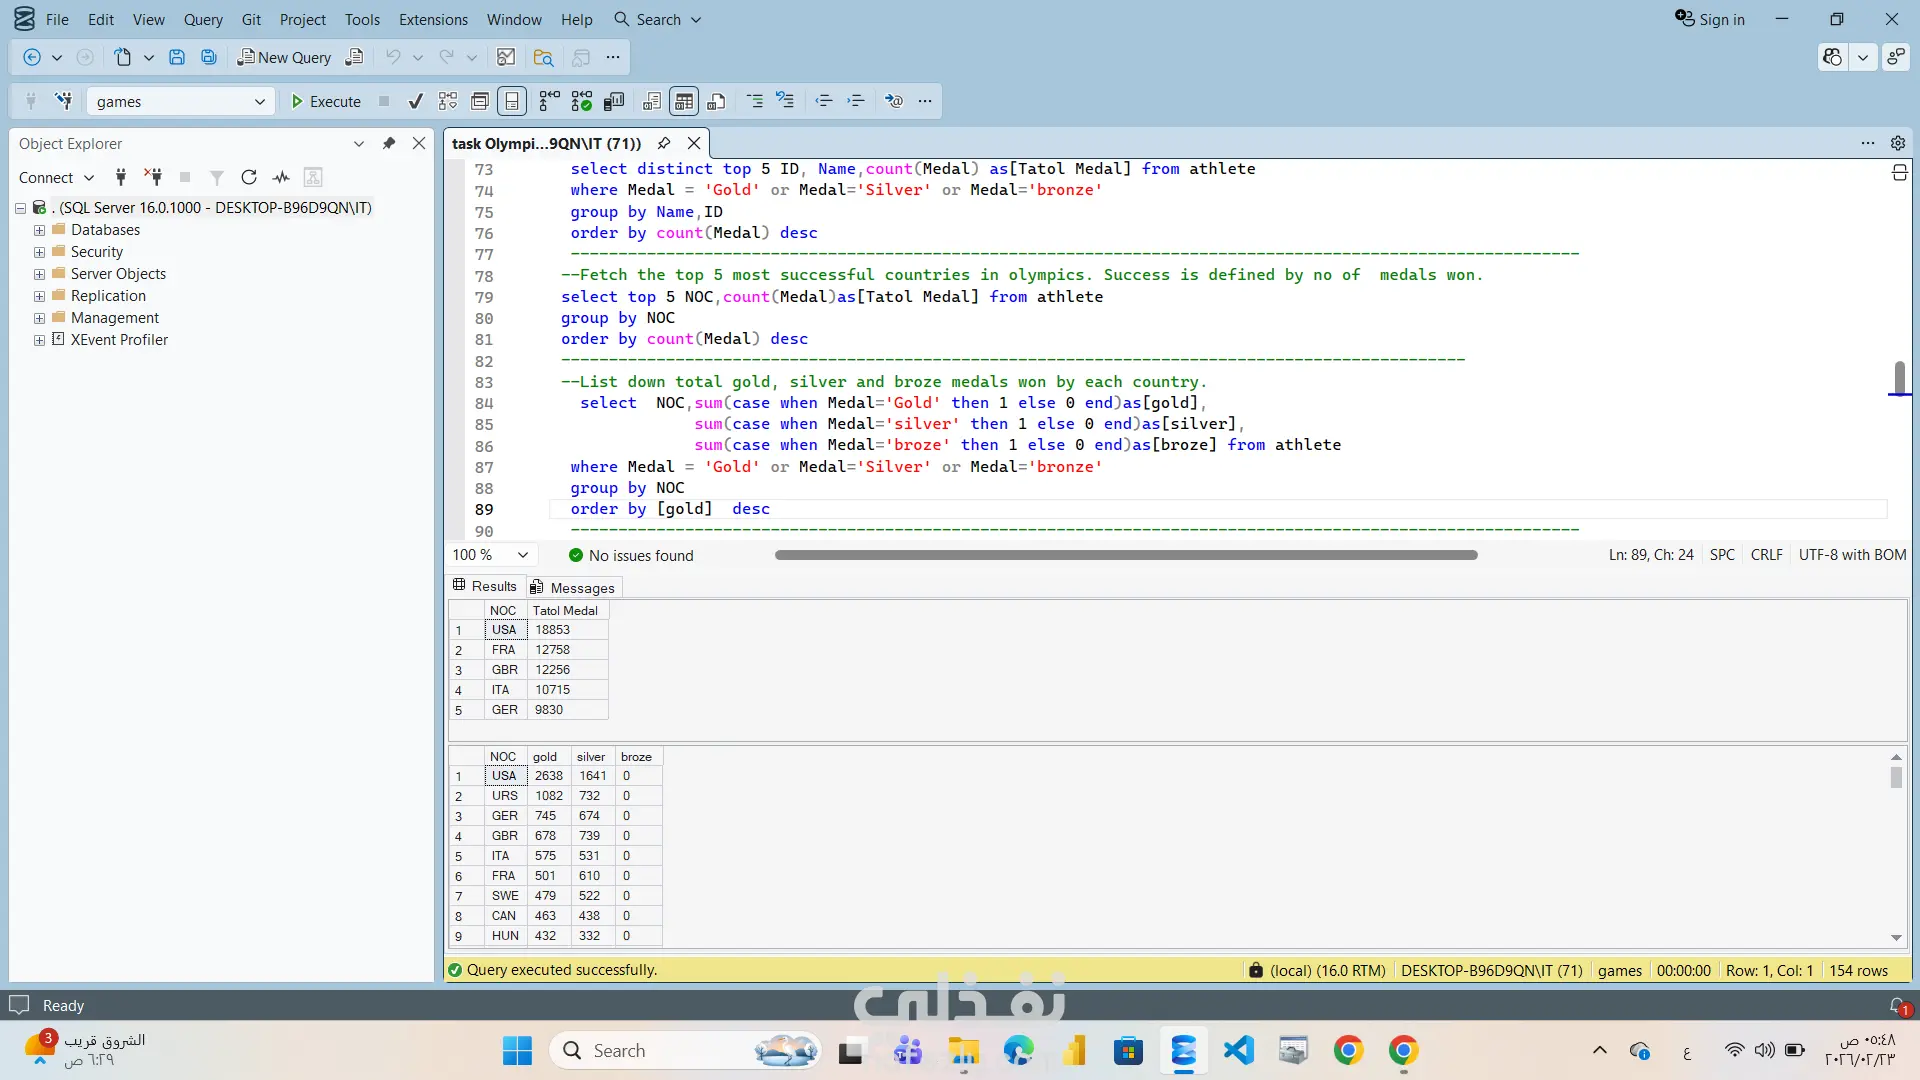Viewport: 1920px width, 1080px height.
Task: Click Display Estimated Execution Plan icon
Action: pyautogui.click(x=448, y=101)
